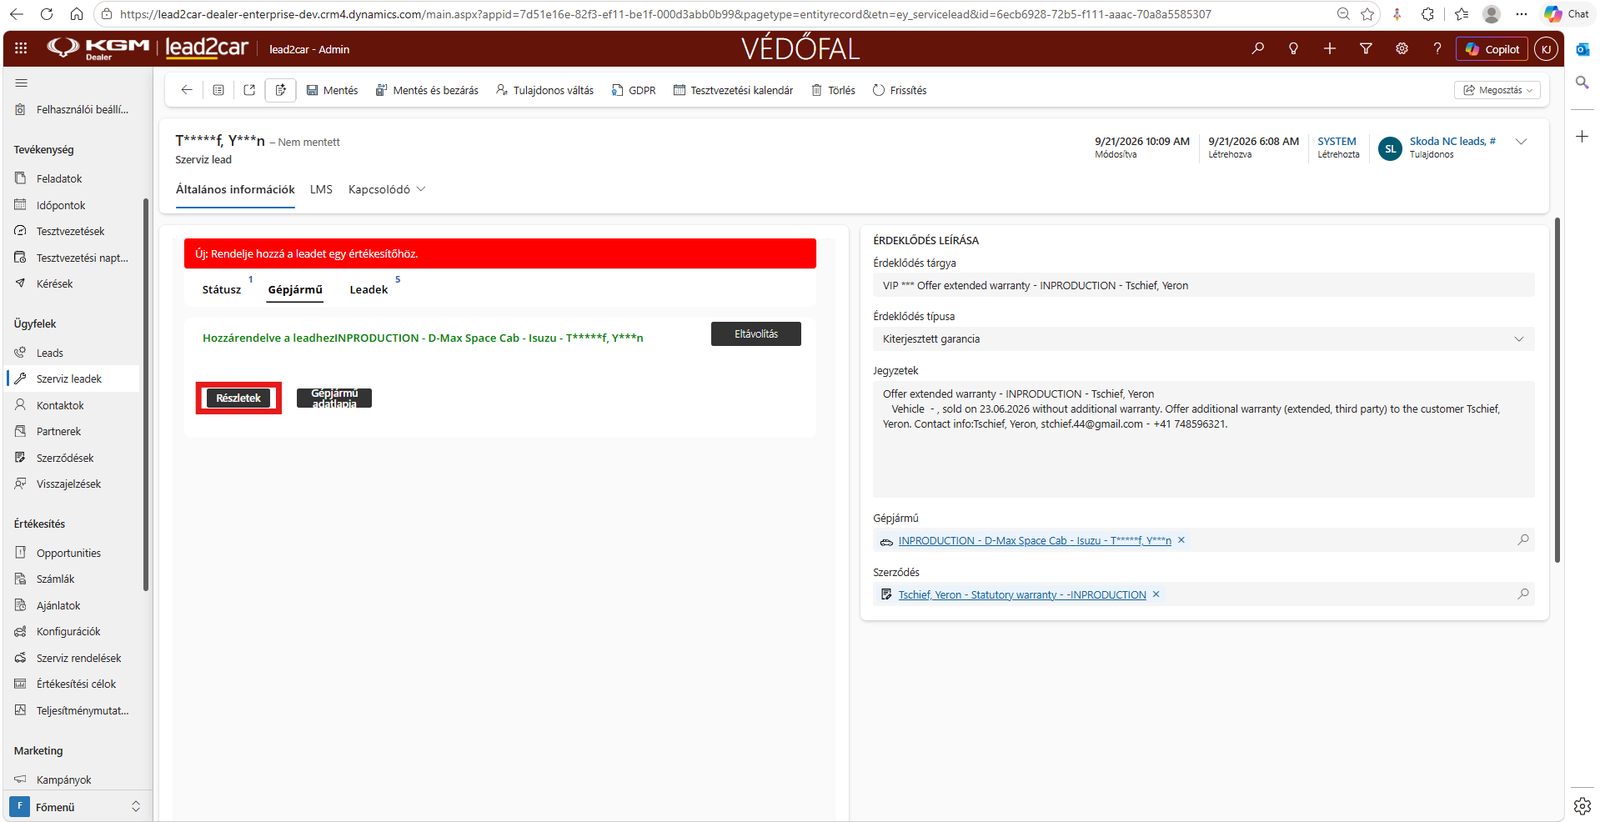Screen dimensions: 1600x822
Task: Open Szerviz rendelések in the sidebar
Action: coord(78,658)
